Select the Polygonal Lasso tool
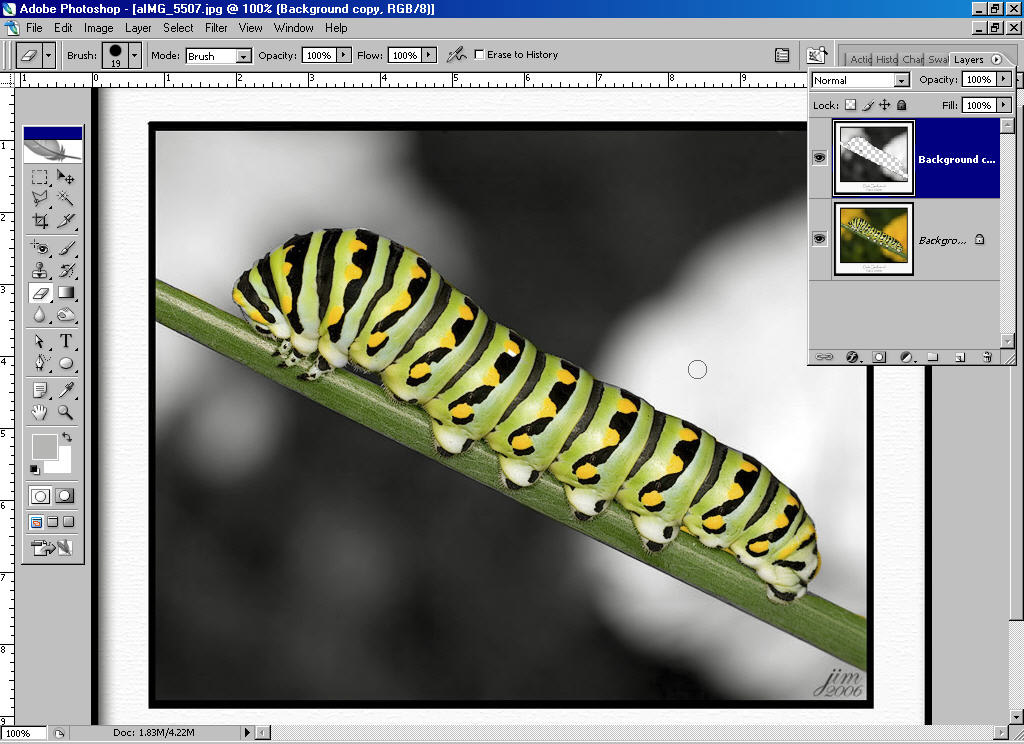 point(40,198)
